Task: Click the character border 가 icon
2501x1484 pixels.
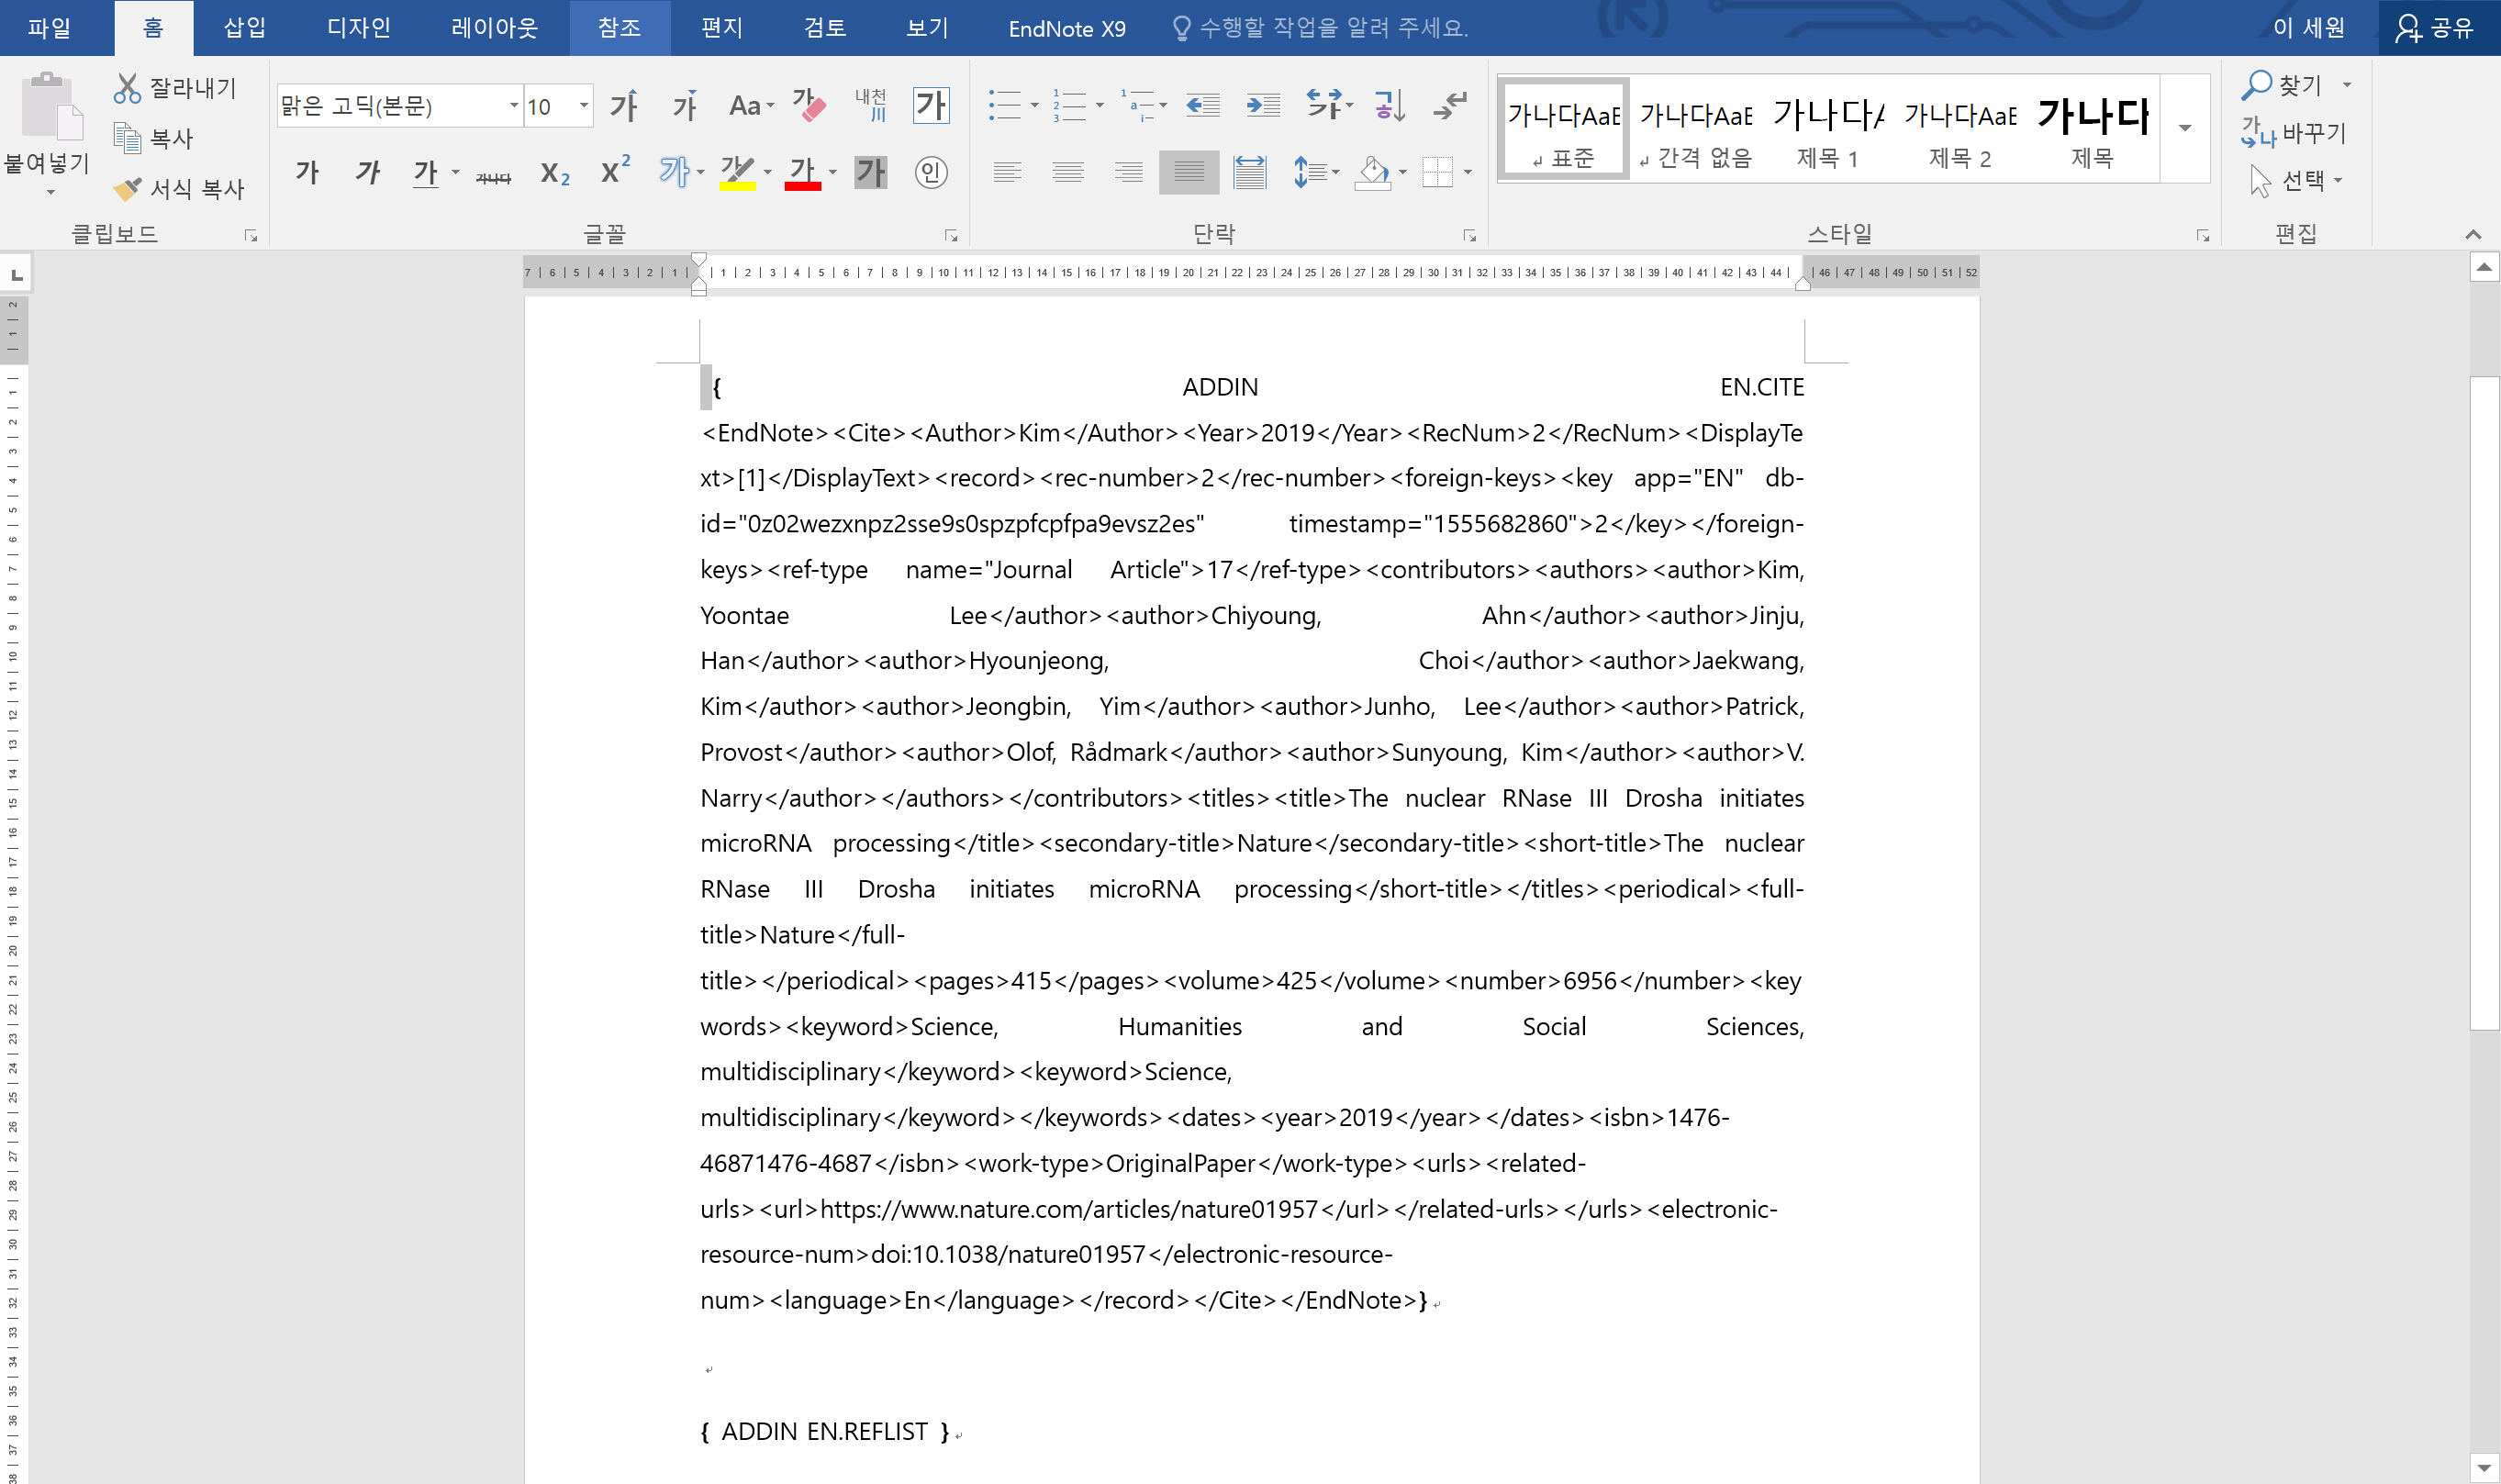Action: [931, 105]
